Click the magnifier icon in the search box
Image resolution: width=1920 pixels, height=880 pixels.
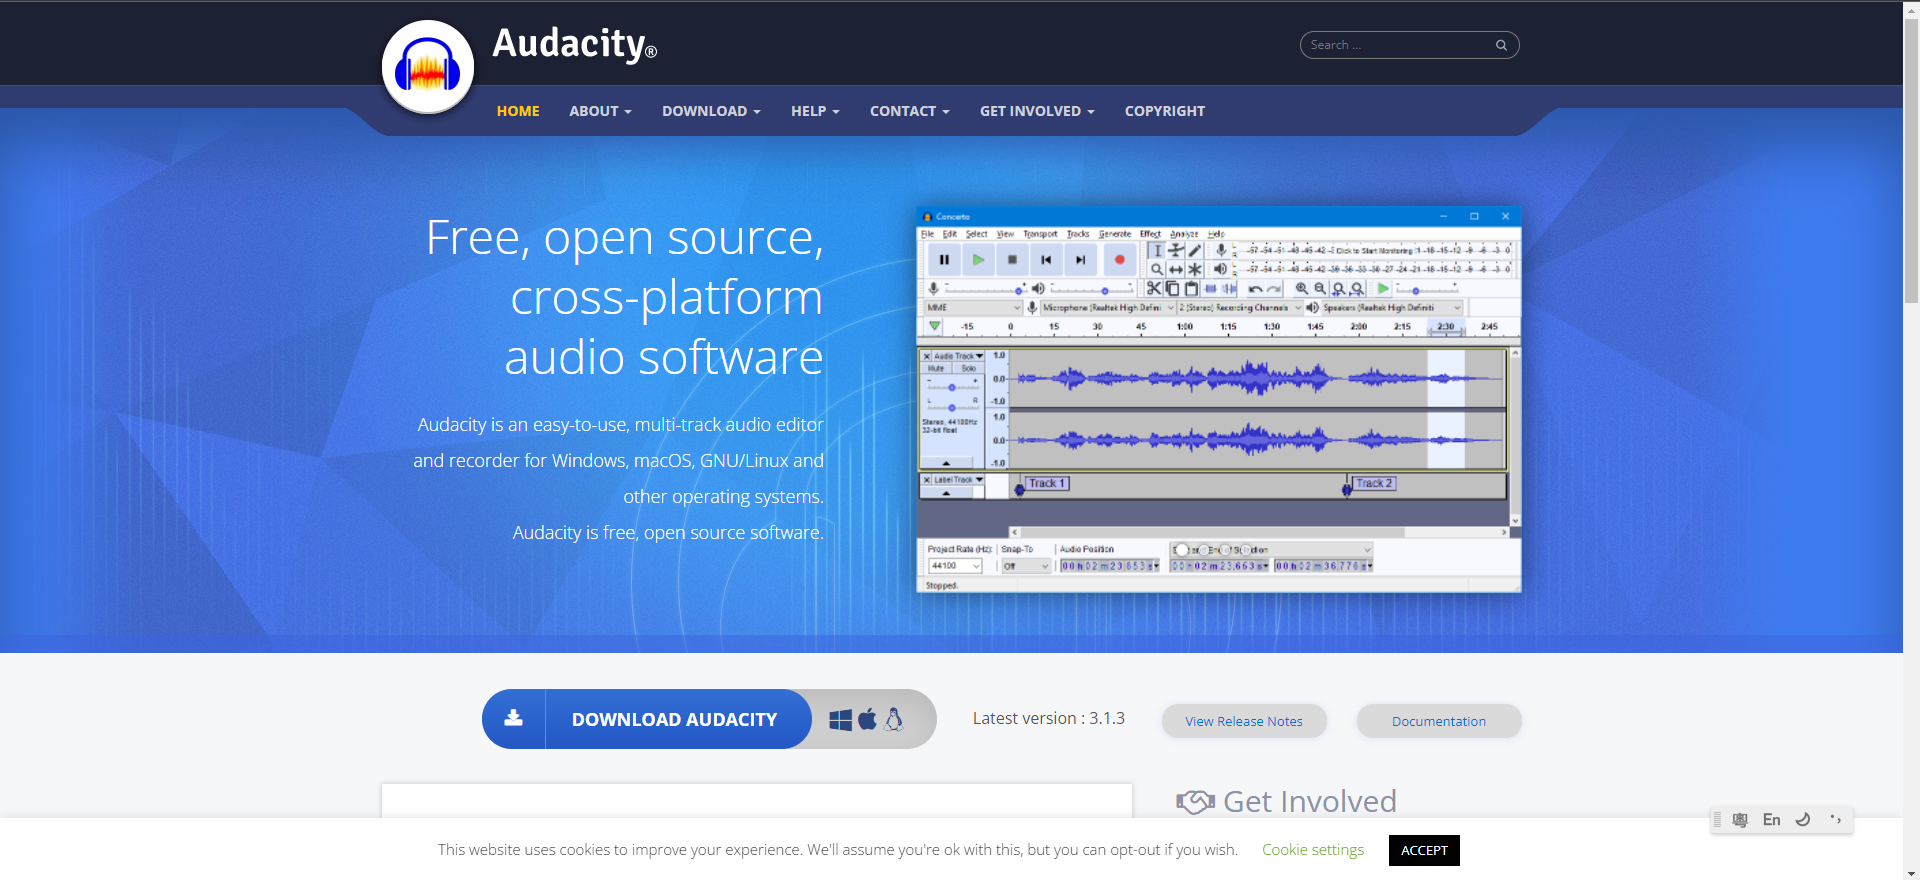(x=1500, y=45)
